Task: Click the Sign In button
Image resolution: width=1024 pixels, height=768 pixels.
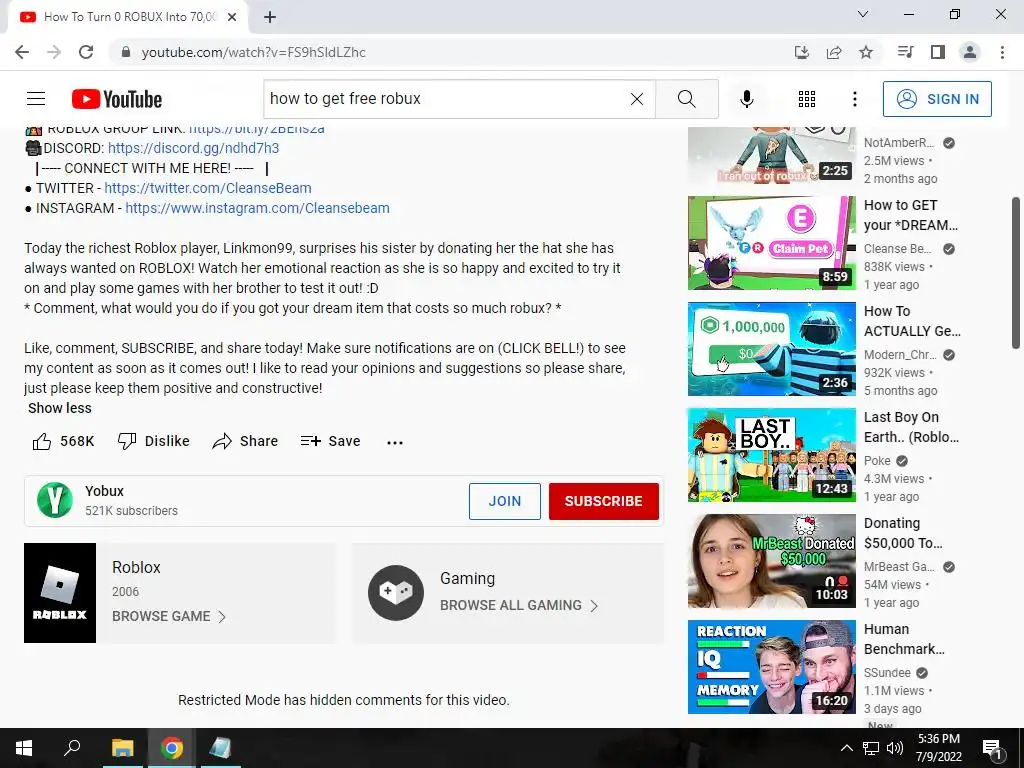Action: (937, 99)
